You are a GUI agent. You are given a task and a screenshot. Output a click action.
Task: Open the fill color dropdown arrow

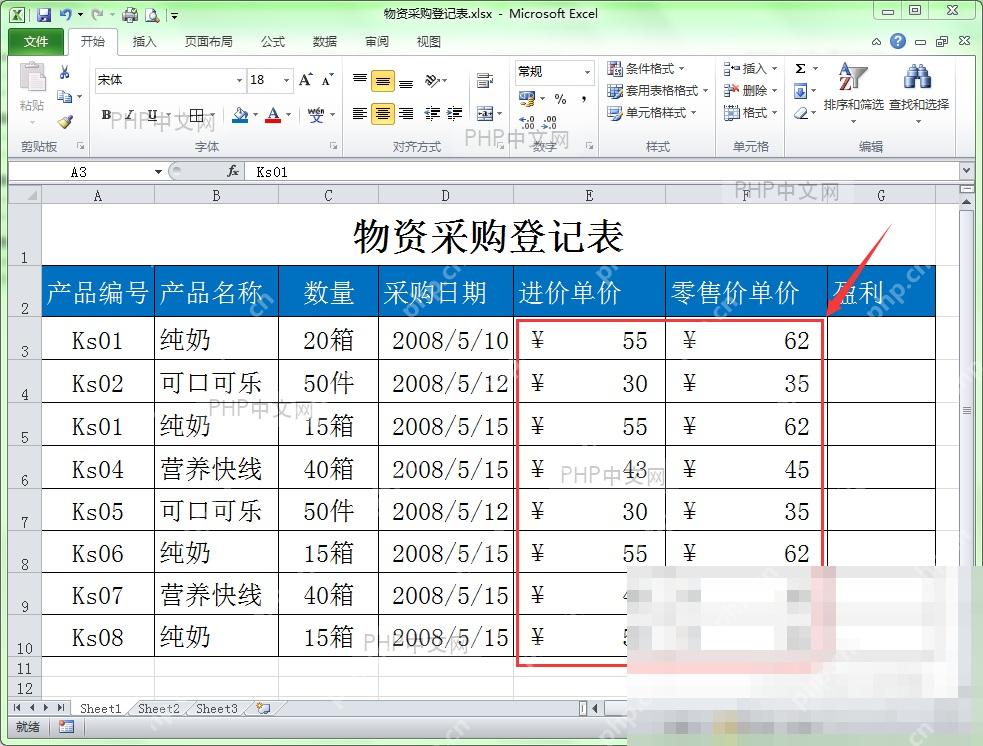click(x=255, y=115)
